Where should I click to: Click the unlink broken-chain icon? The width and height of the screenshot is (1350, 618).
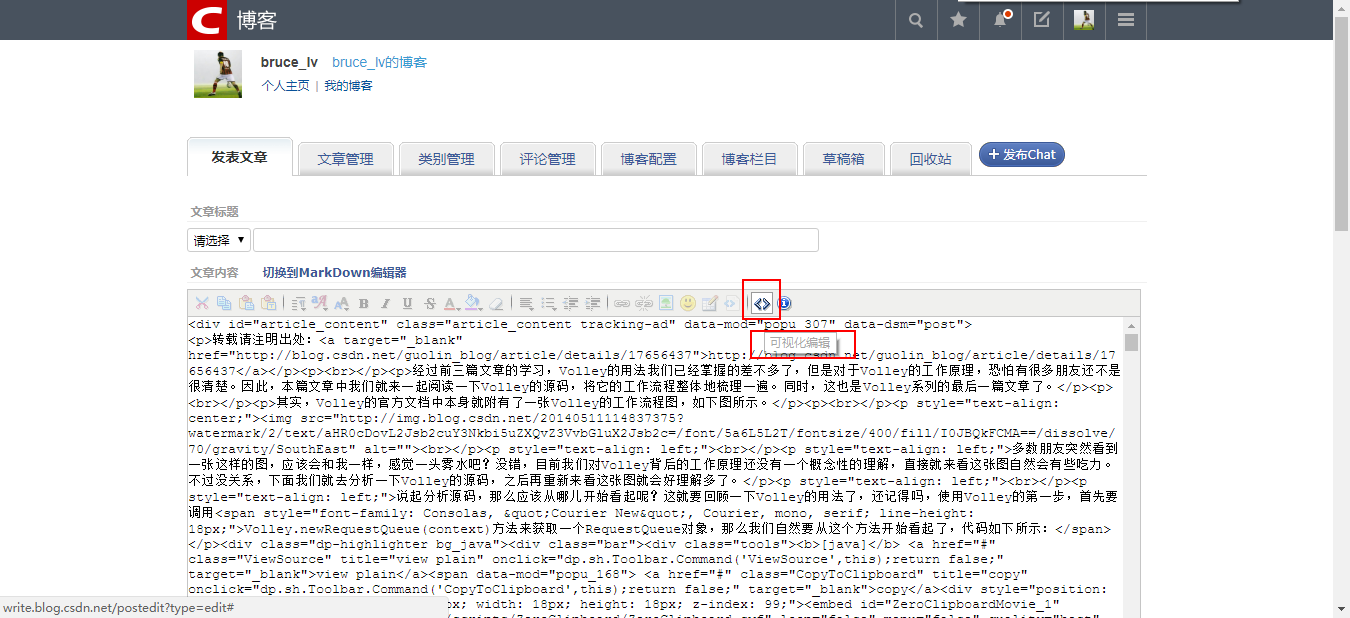(643, 303)
